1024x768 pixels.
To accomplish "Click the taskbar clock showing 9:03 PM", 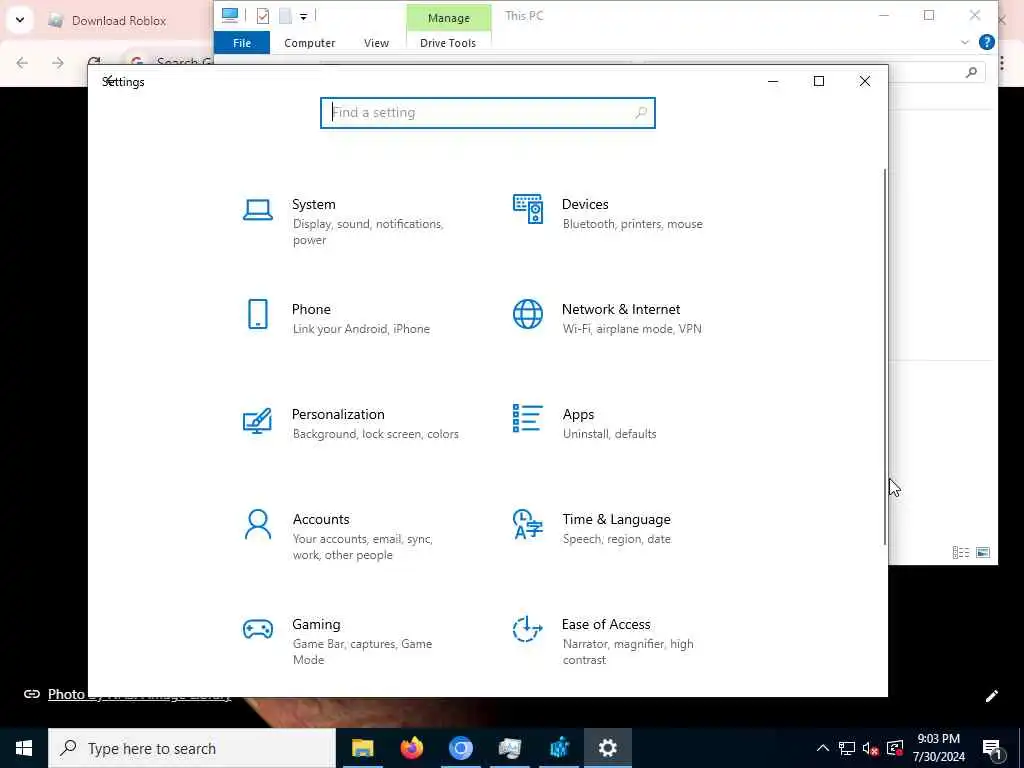I will [938, 748].
